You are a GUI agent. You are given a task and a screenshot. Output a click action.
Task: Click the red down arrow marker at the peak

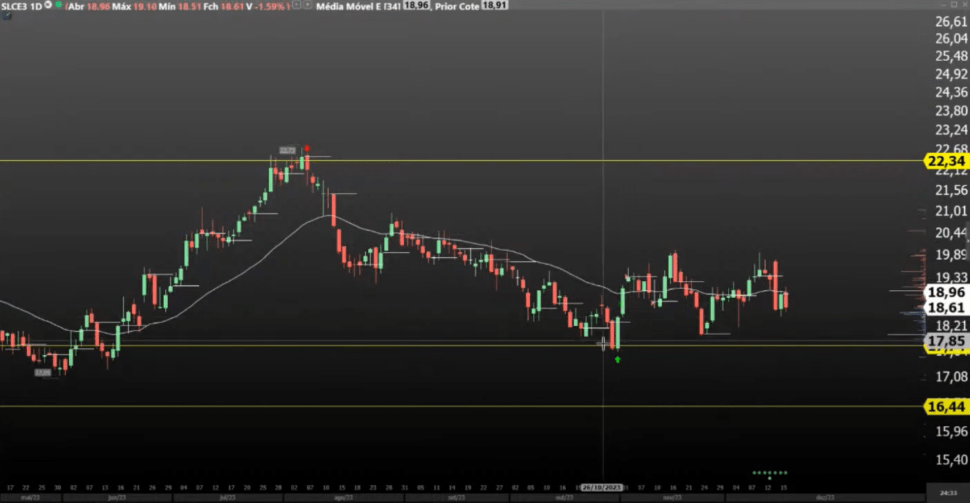tap(307, 148)
